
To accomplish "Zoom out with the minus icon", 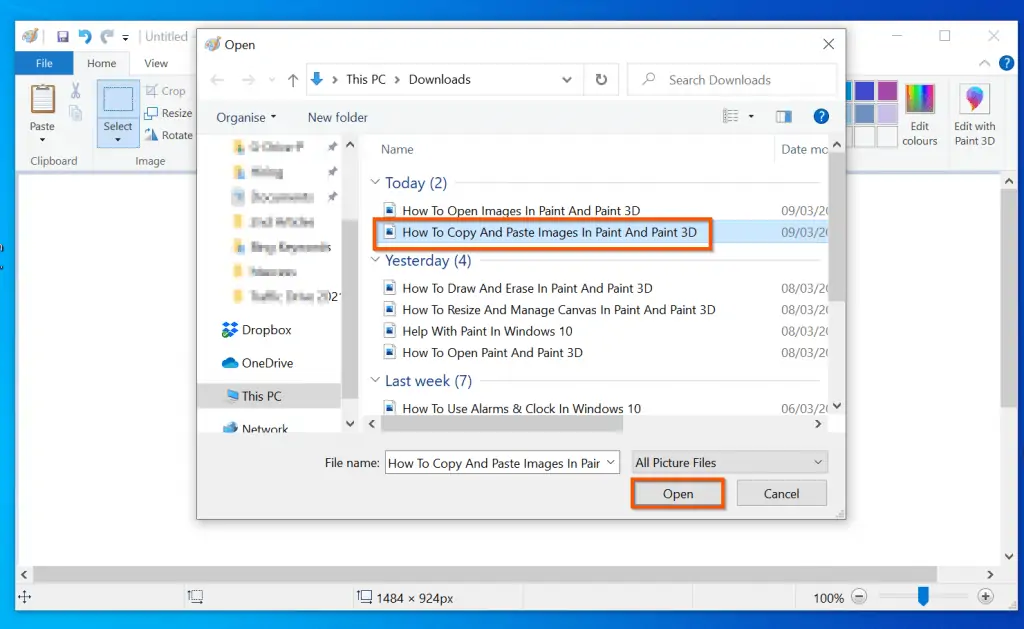I will (860, 597).
